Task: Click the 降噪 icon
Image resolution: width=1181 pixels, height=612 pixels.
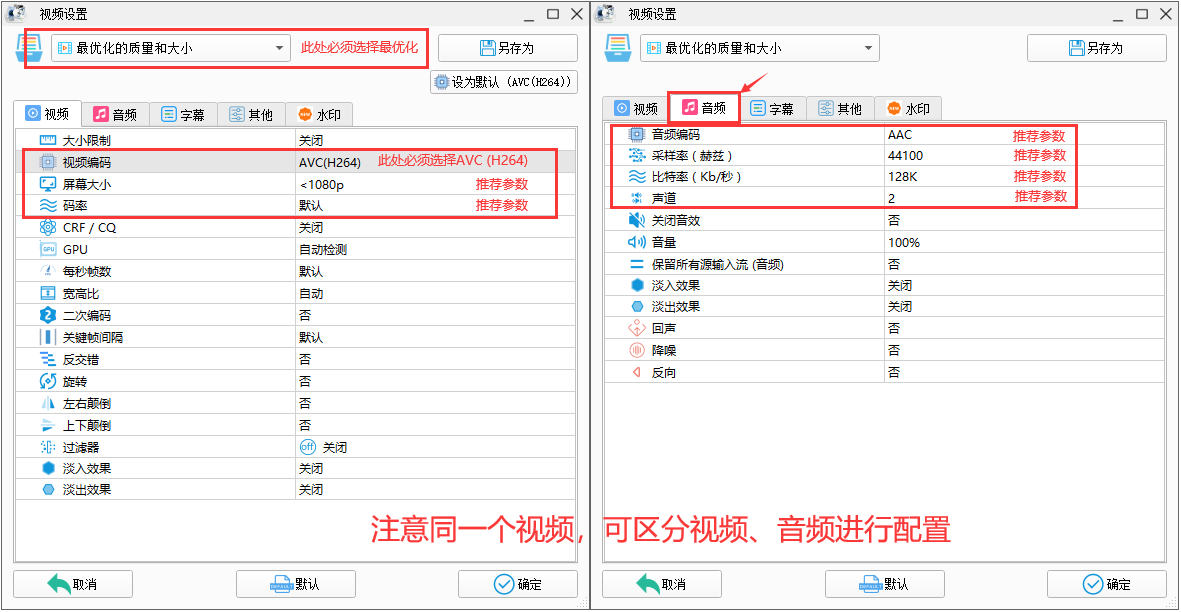Action: tap(637, 350)
